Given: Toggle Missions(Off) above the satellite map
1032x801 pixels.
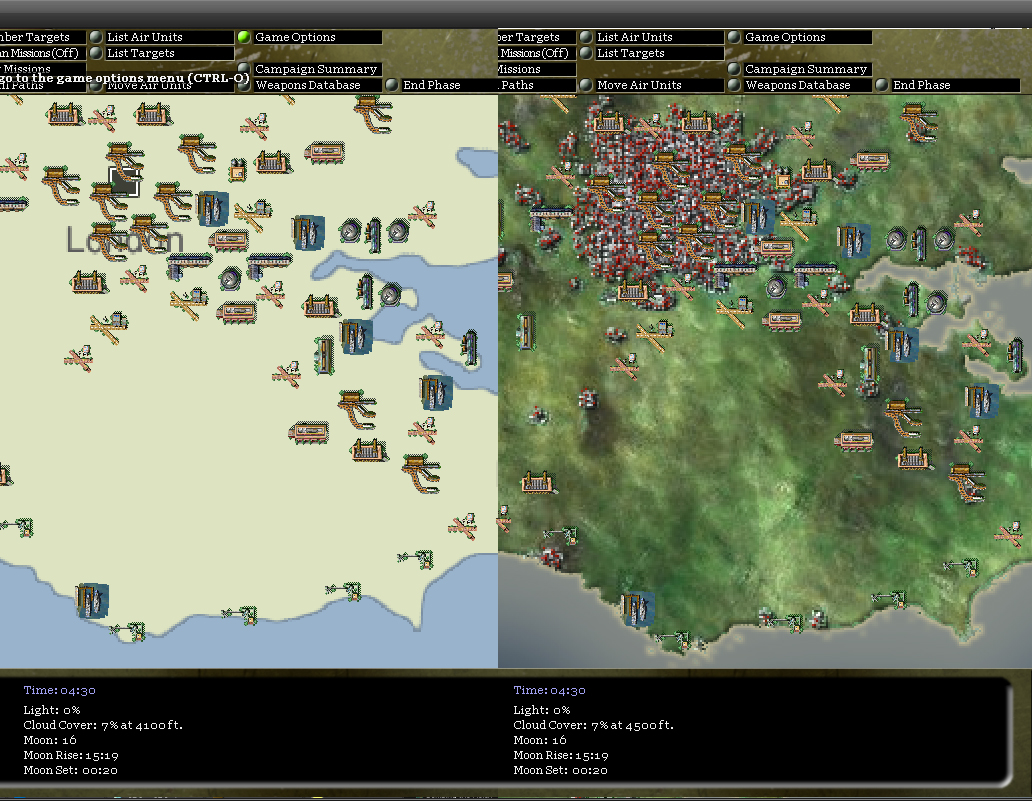Looking at the screenshot, I should [537, 53].
